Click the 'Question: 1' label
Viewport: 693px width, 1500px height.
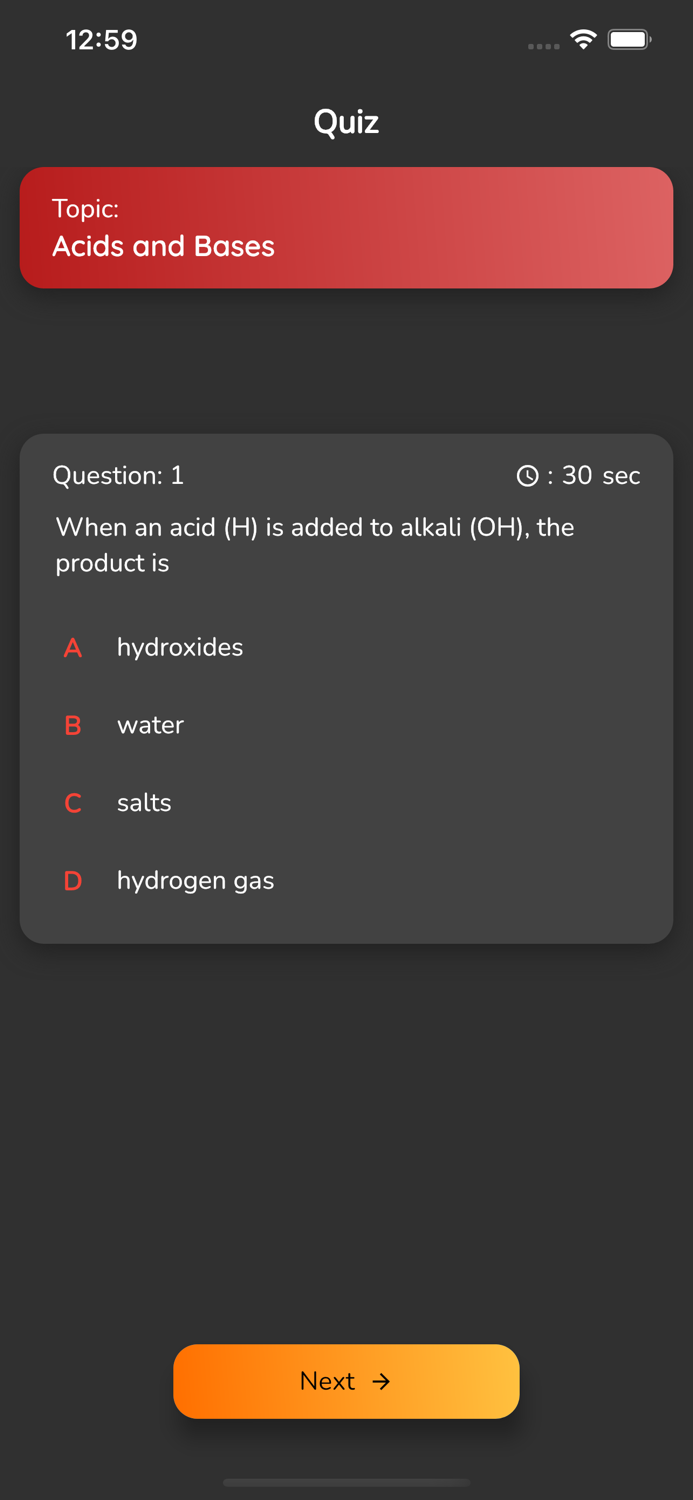click(x=118, y=476)
